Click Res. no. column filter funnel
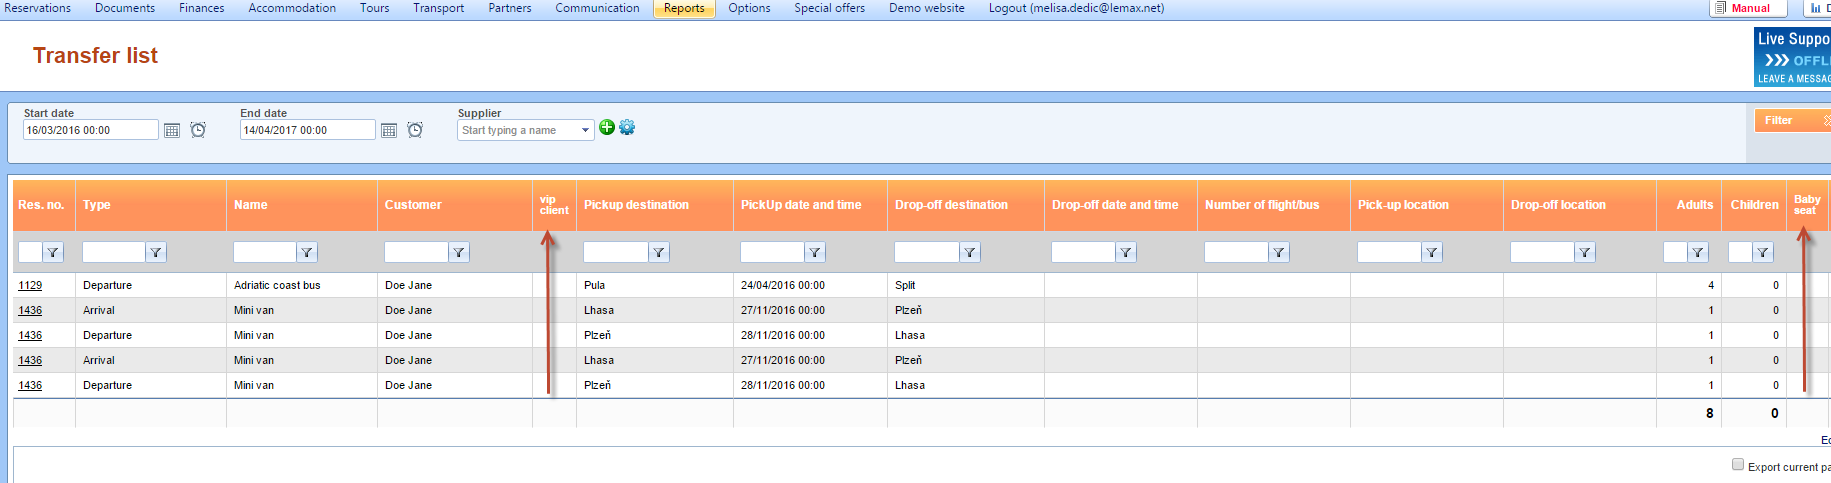The height and width of the screenshot is (483, 1831). (x=53, y=252)
